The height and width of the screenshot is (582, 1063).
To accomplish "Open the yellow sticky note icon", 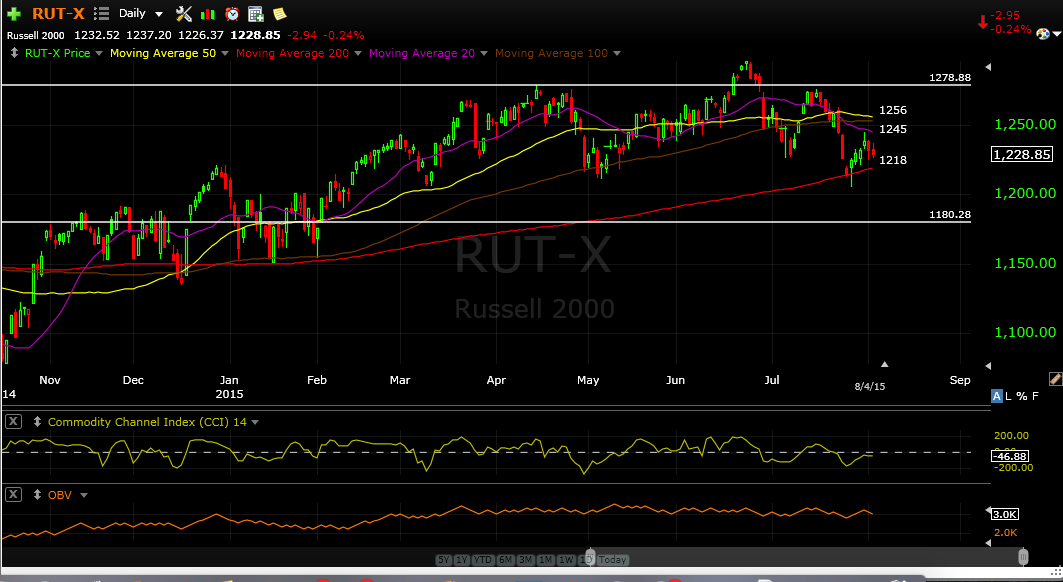I will click(279, 13).
